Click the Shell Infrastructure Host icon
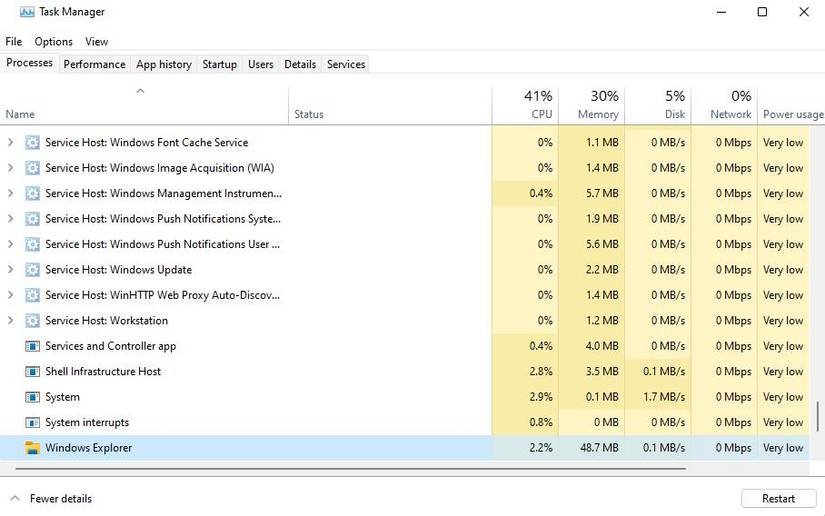Screen dimensions: 825x516 click(x=32, y=372)
